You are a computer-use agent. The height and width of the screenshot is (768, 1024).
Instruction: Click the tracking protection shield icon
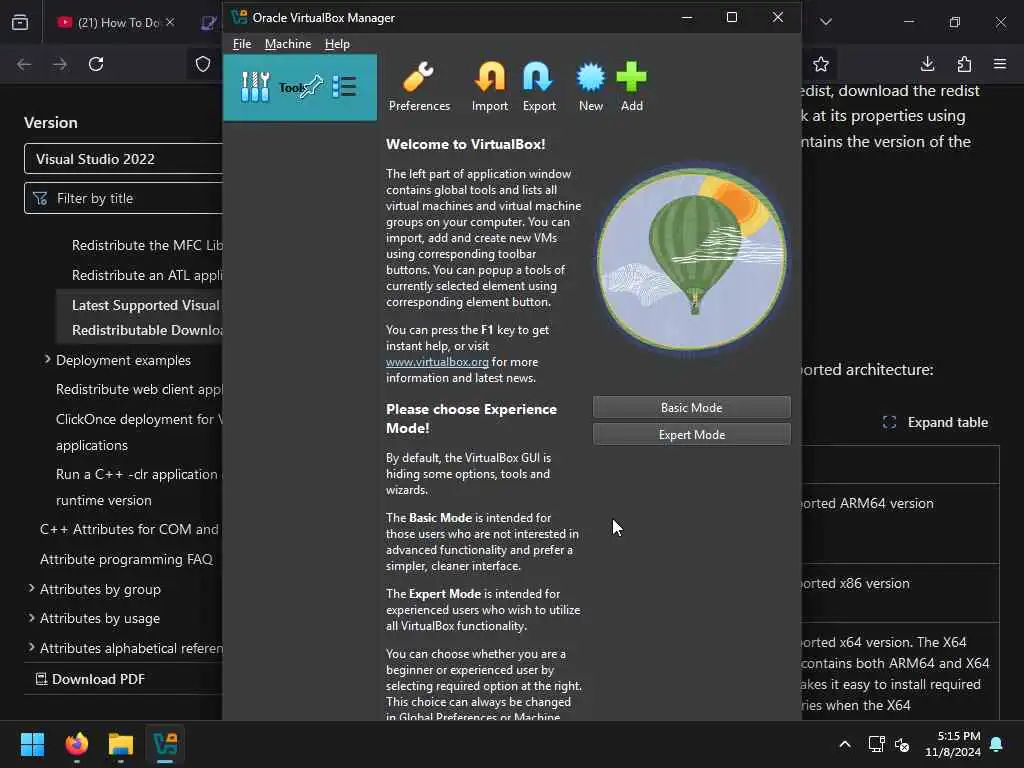[x=203, y=64]
